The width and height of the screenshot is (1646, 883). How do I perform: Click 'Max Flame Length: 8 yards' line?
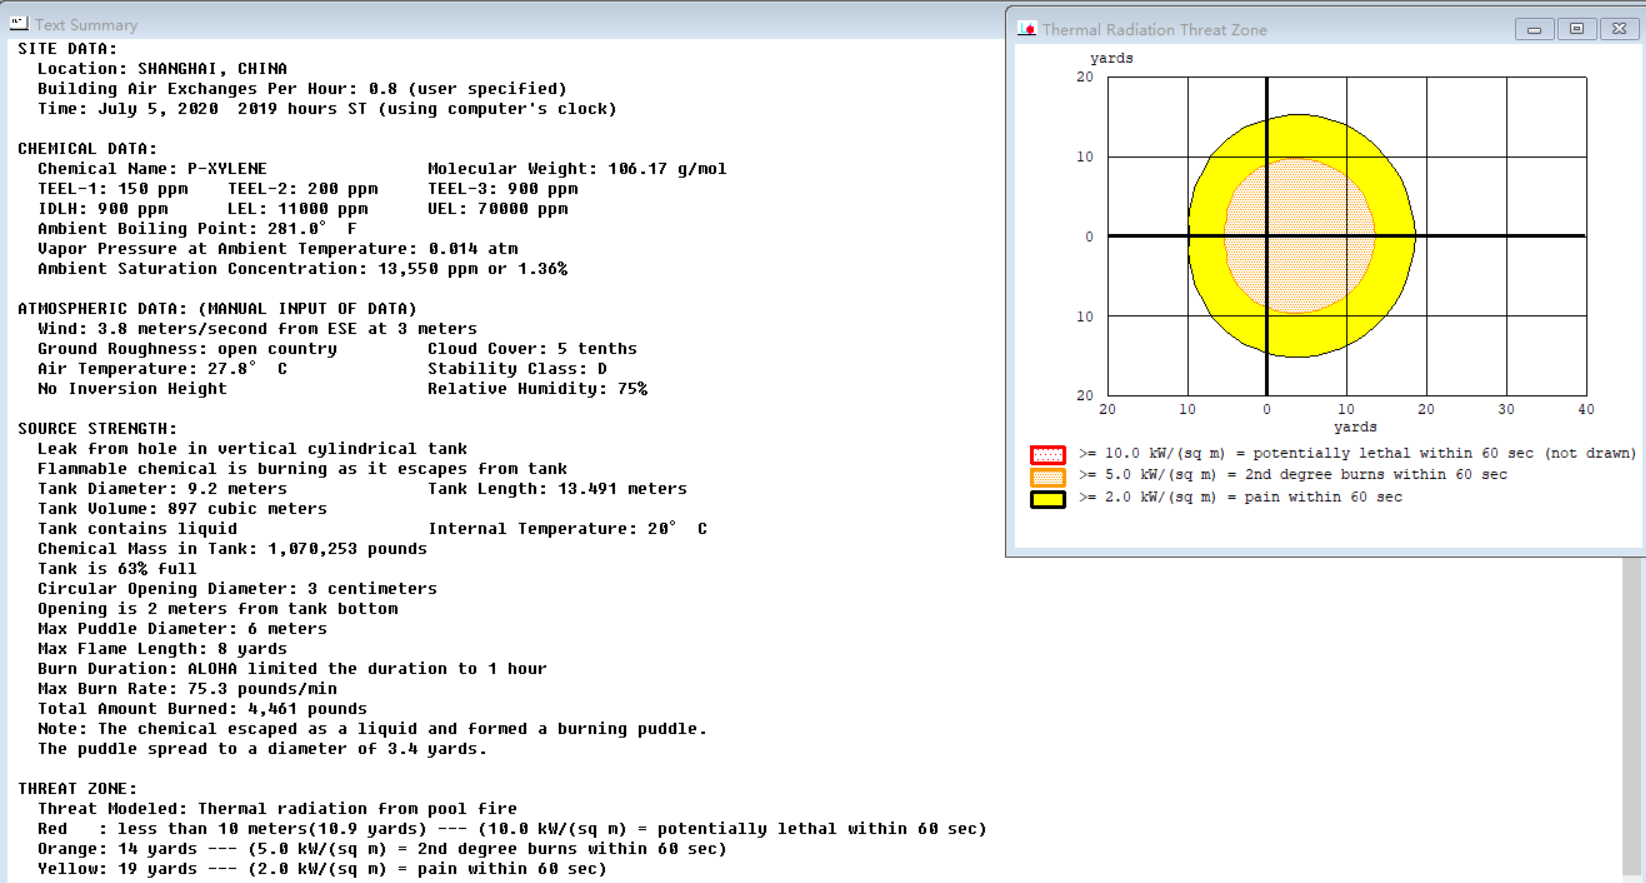[x=162, y=649]
